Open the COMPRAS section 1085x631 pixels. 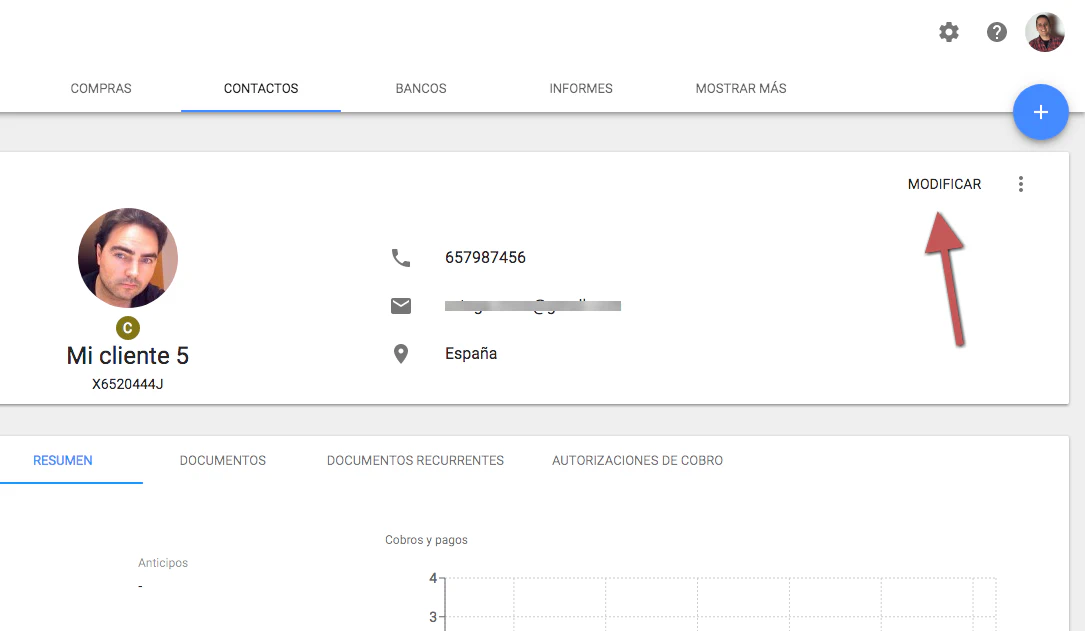pyautogui.click(x=100, y=88)
